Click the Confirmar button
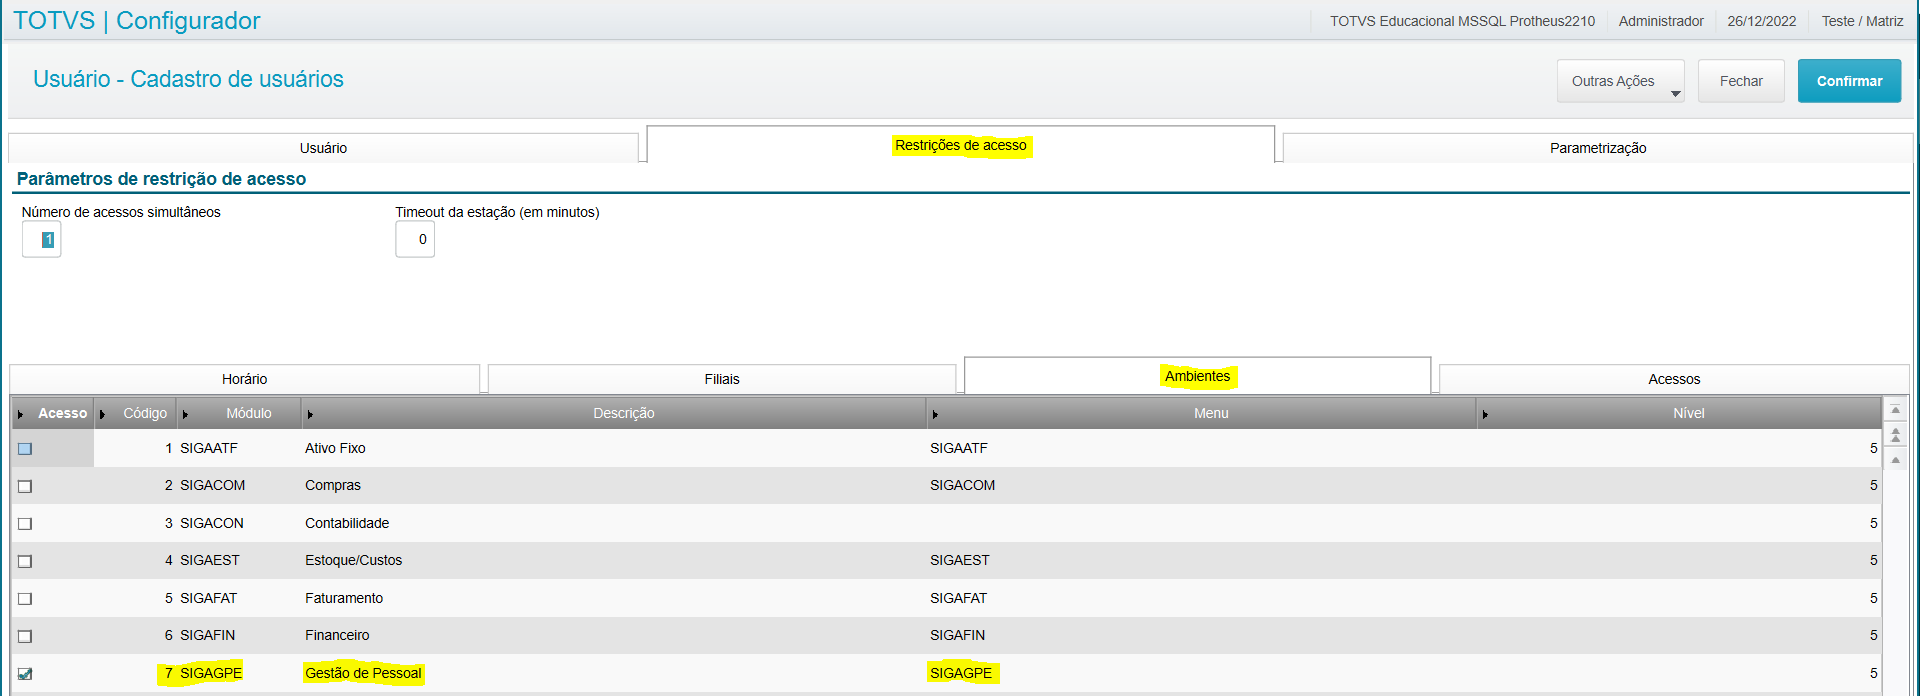1920x696 pixels. tap(1849, 81)
